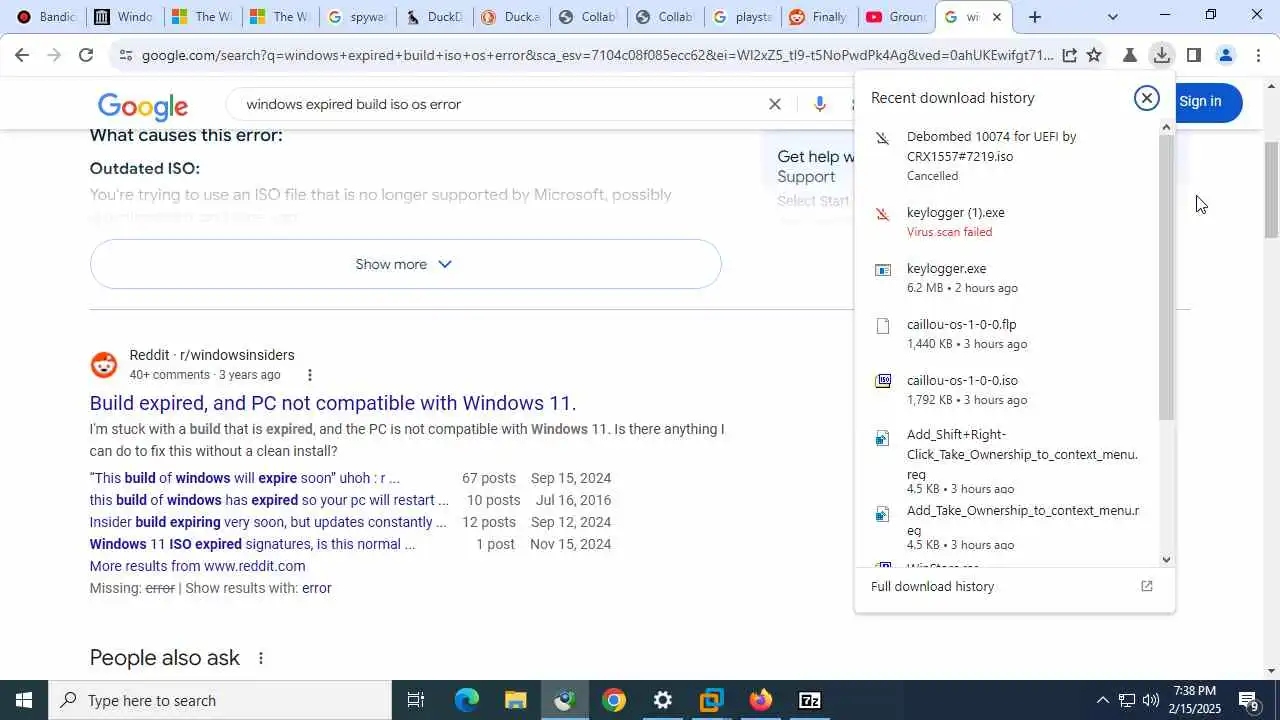1280x720 pixels.
Task: Open 'Windows 11 ISO expired signatures' link
Action: click(x=252, y=544)
